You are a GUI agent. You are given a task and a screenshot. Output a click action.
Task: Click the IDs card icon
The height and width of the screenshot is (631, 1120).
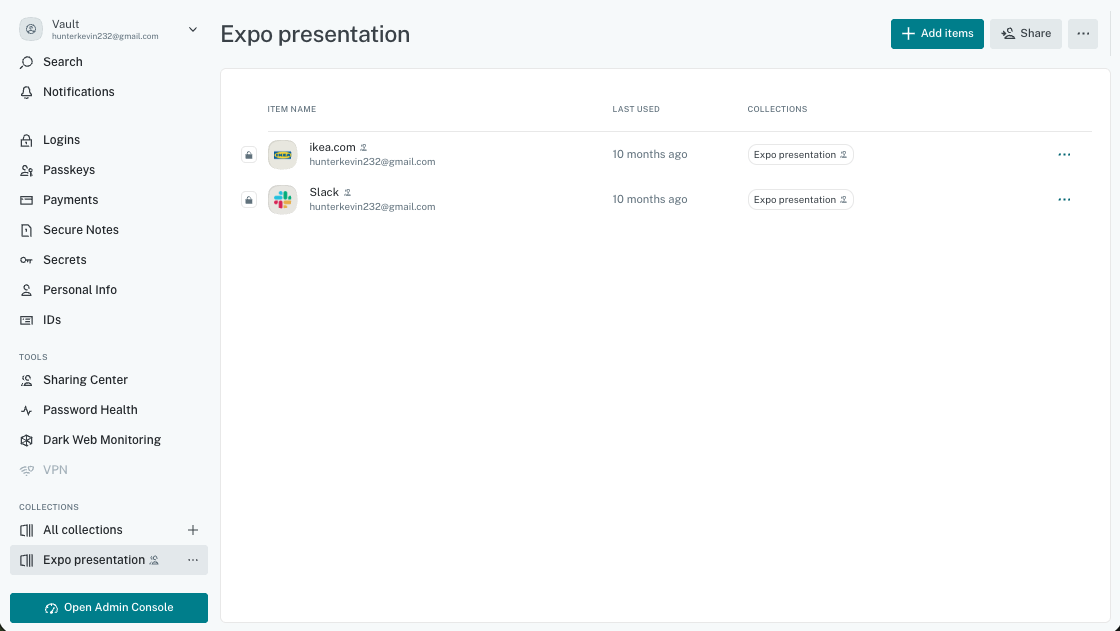(x=26, y=320)
